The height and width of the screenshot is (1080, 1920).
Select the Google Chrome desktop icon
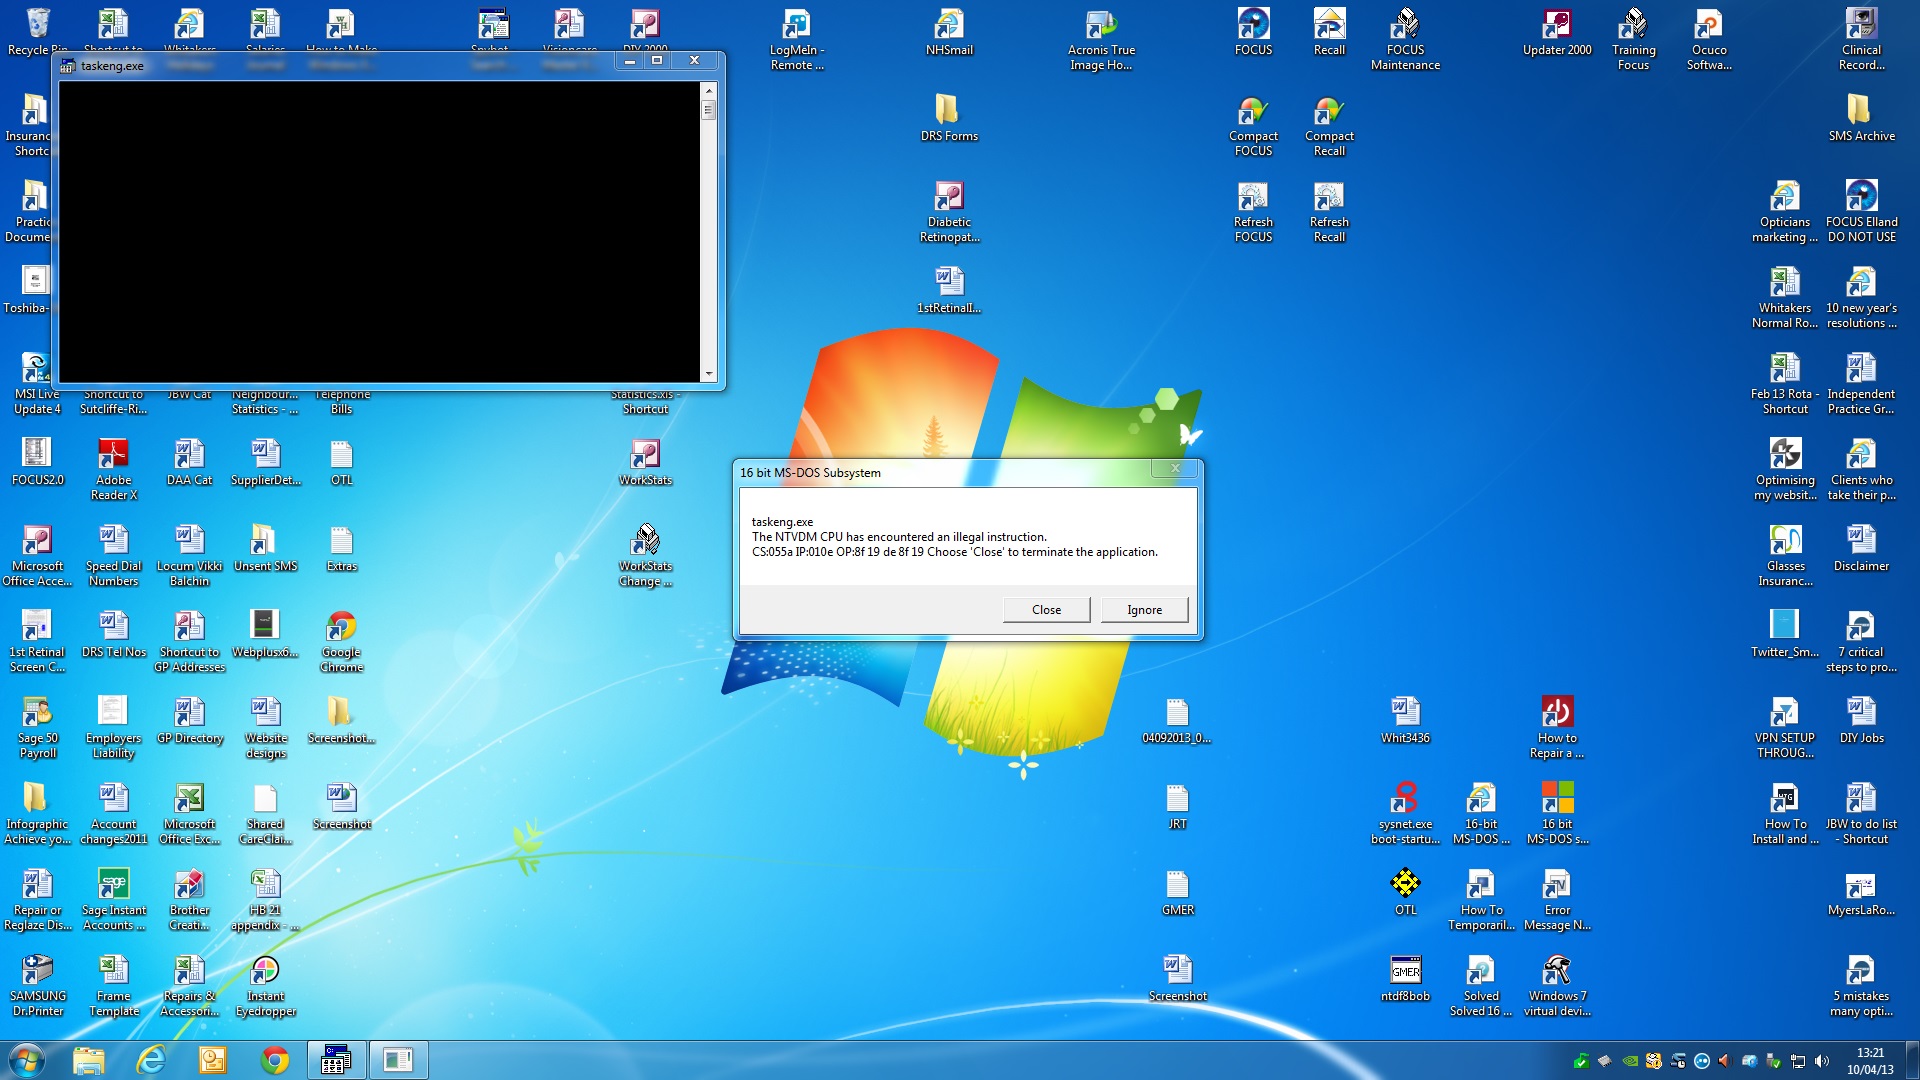coord(341,642)
